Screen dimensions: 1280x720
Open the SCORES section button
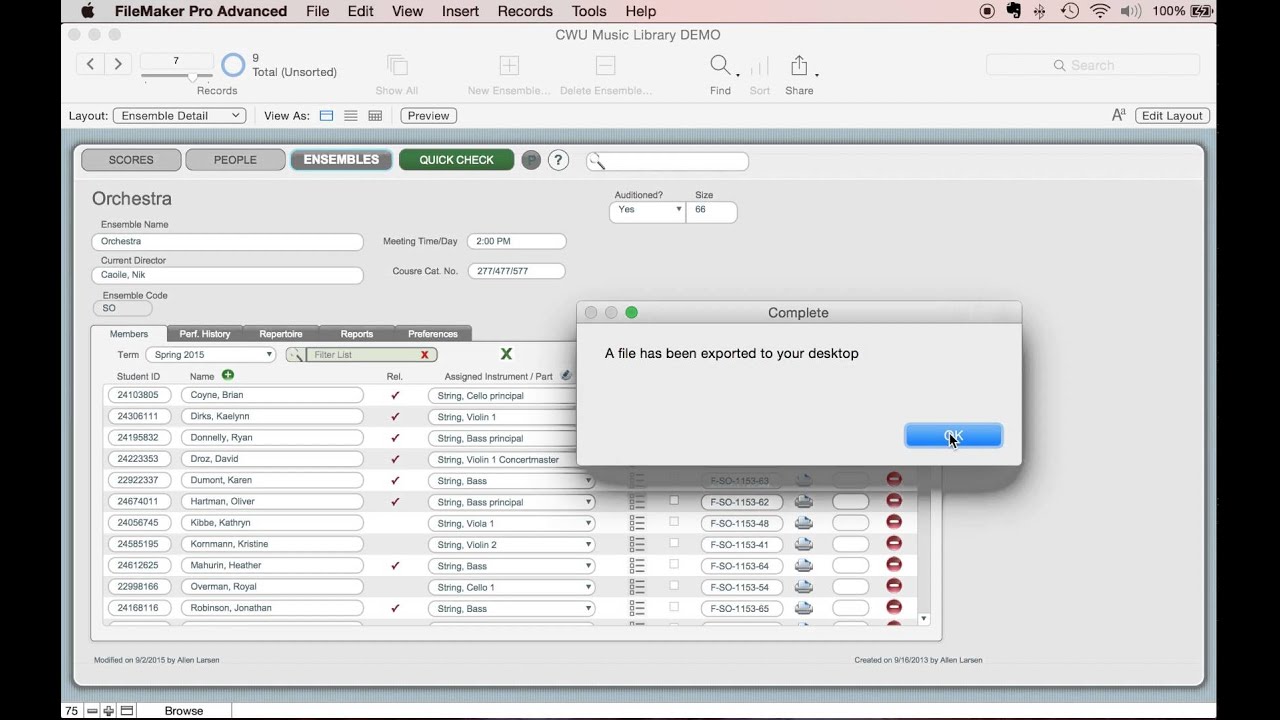[131, 160]
